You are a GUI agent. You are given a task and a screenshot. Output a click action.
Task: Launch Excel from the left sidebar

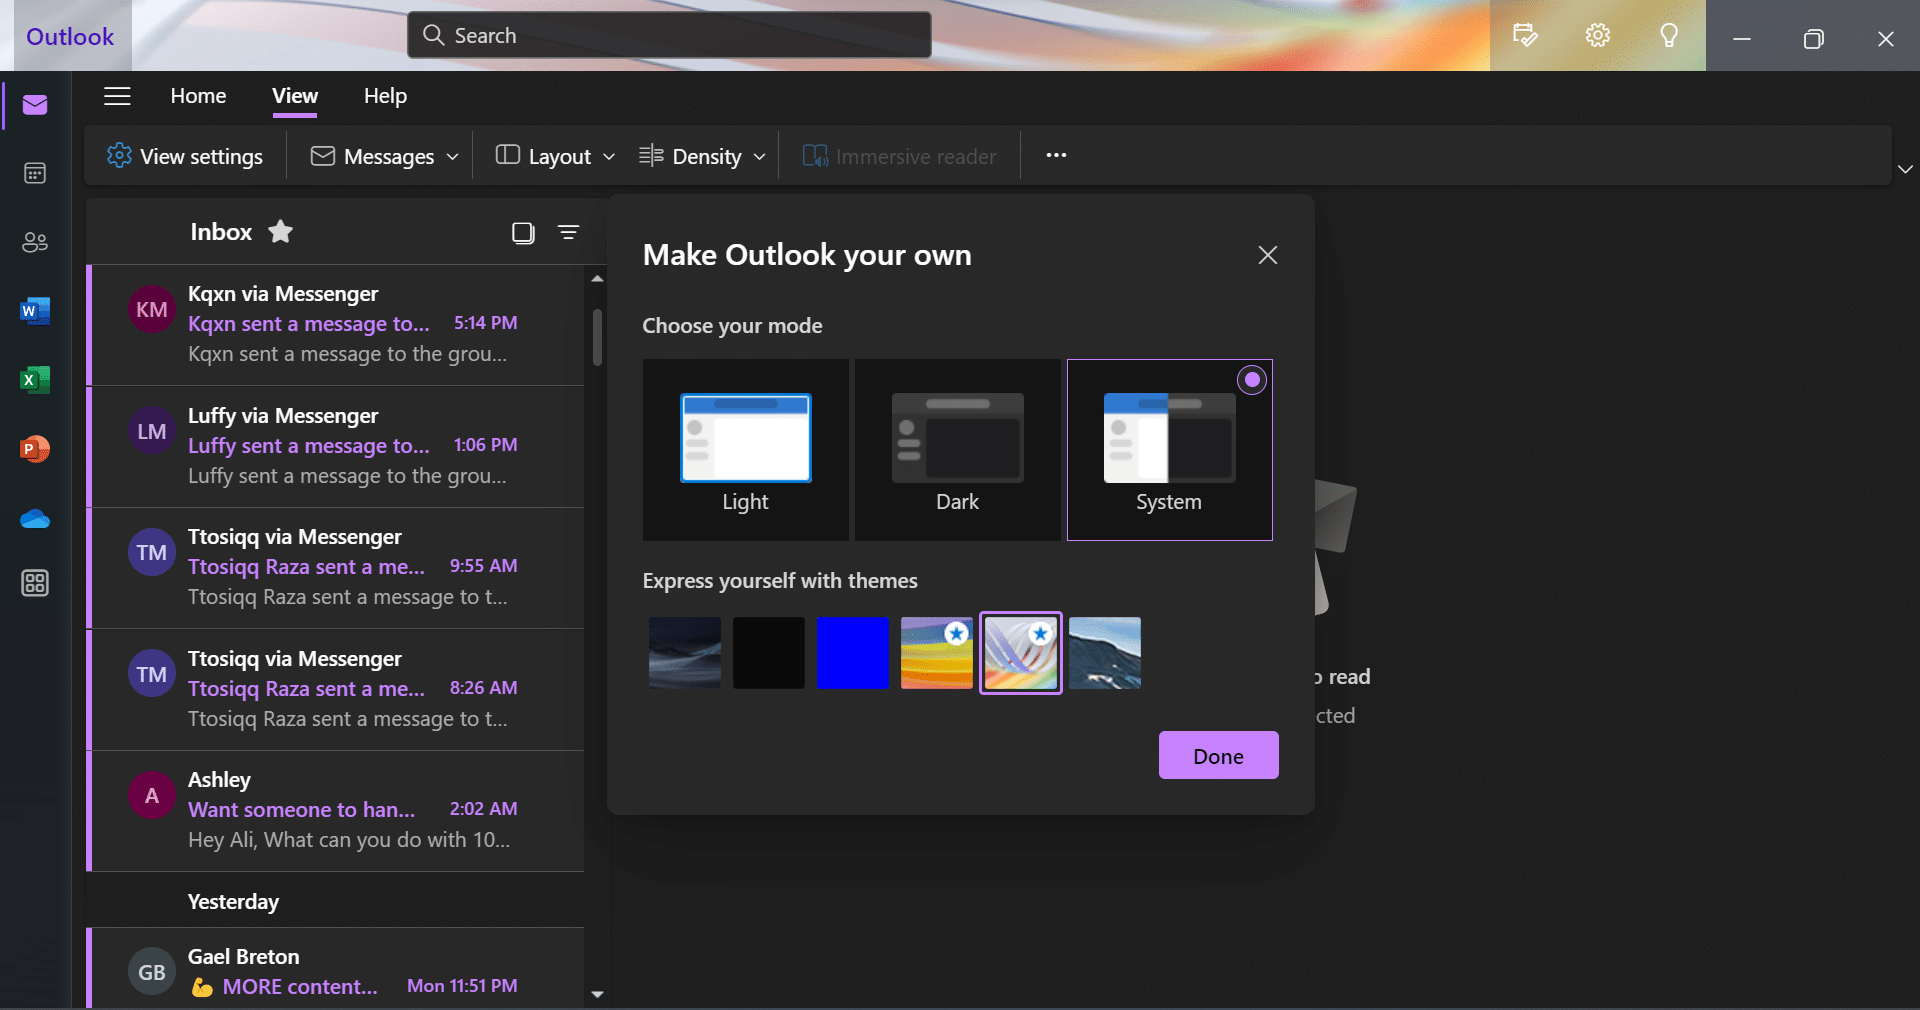pos(35,380)
